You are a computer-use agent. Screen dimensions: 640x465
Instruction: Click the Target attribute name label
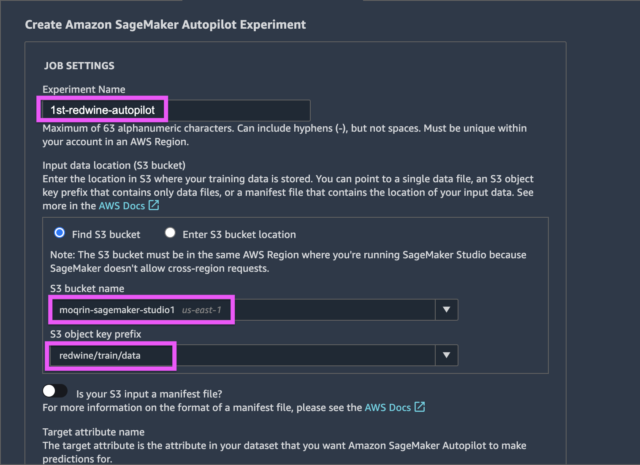93,432
